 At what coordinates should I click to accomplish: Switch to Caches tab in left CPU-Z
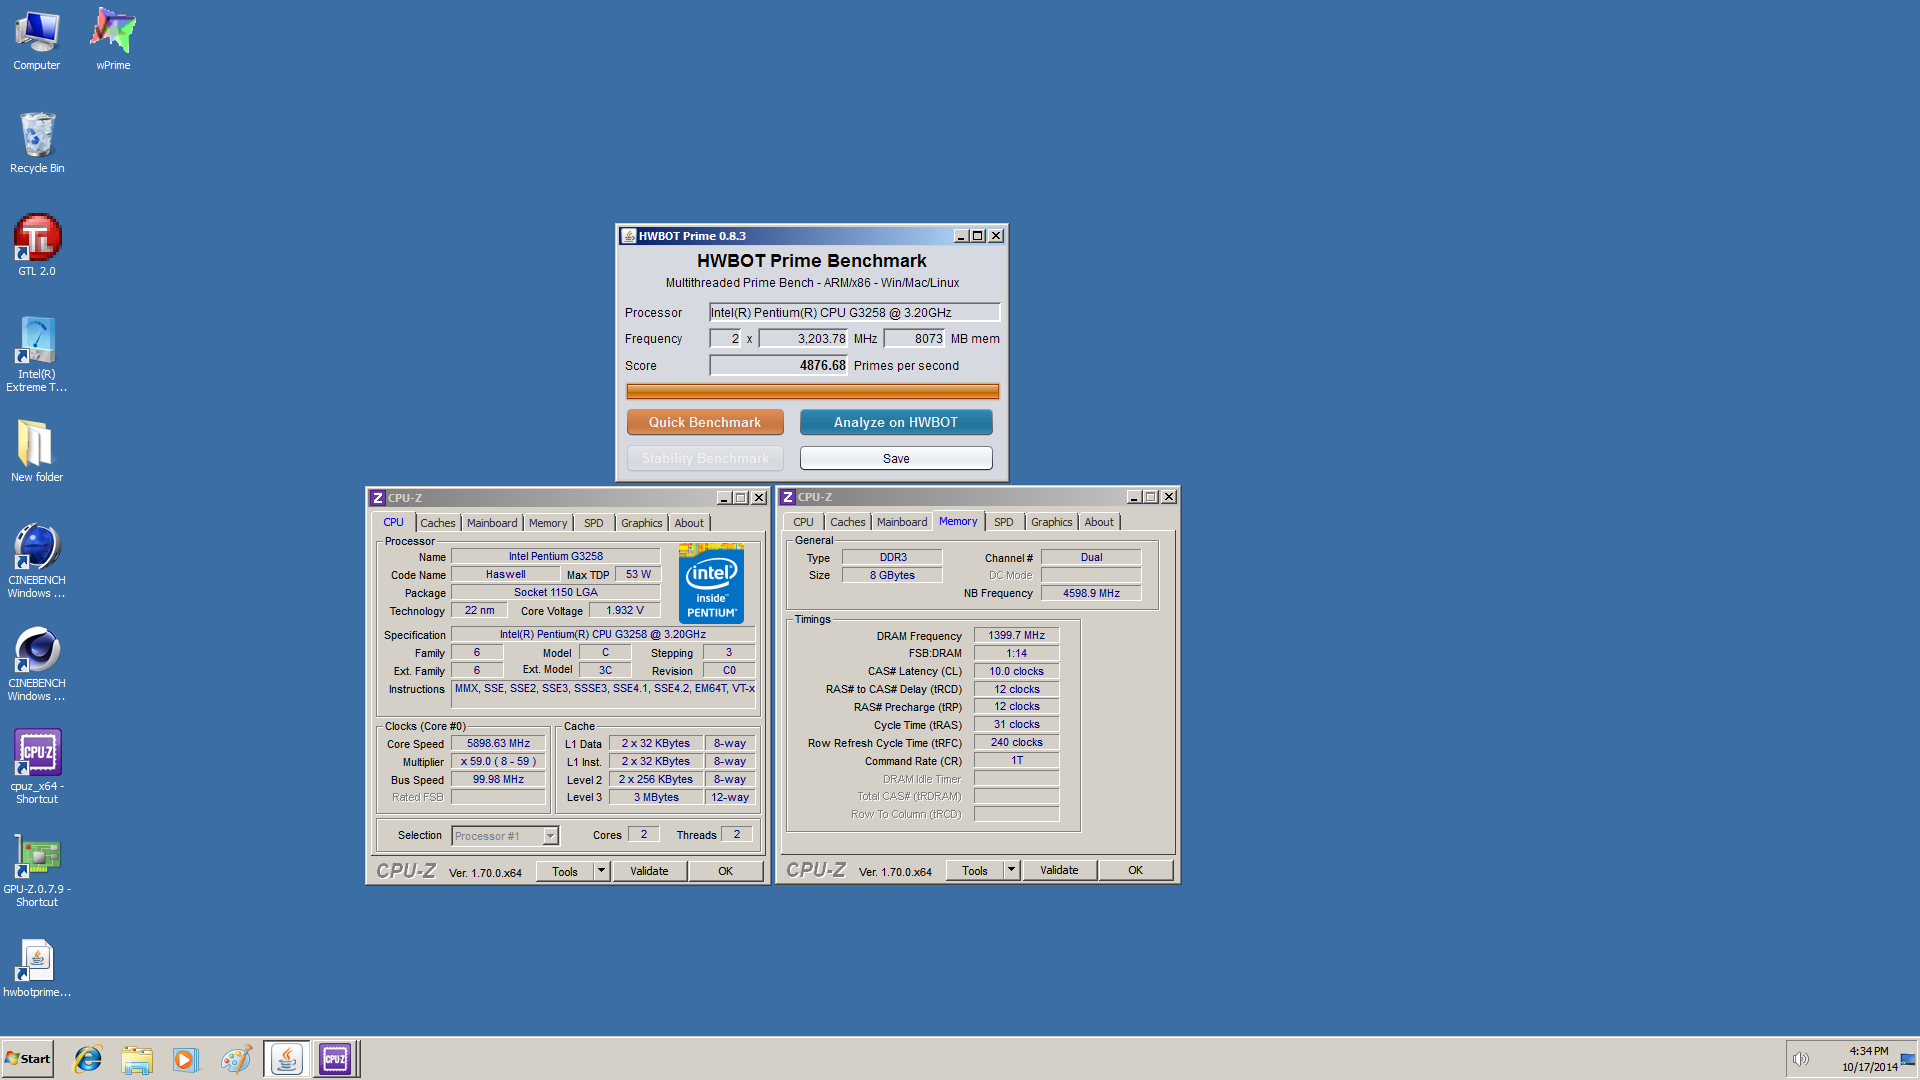pyautogui.click(x=438, y=523)
